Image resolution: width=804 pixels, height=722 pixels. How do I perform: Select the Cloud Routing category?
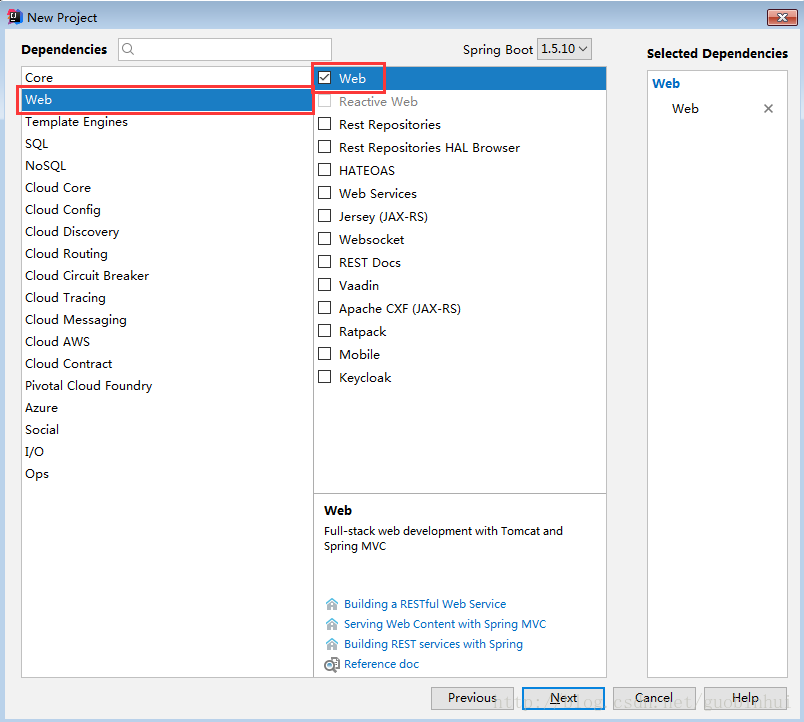(167, 254)
